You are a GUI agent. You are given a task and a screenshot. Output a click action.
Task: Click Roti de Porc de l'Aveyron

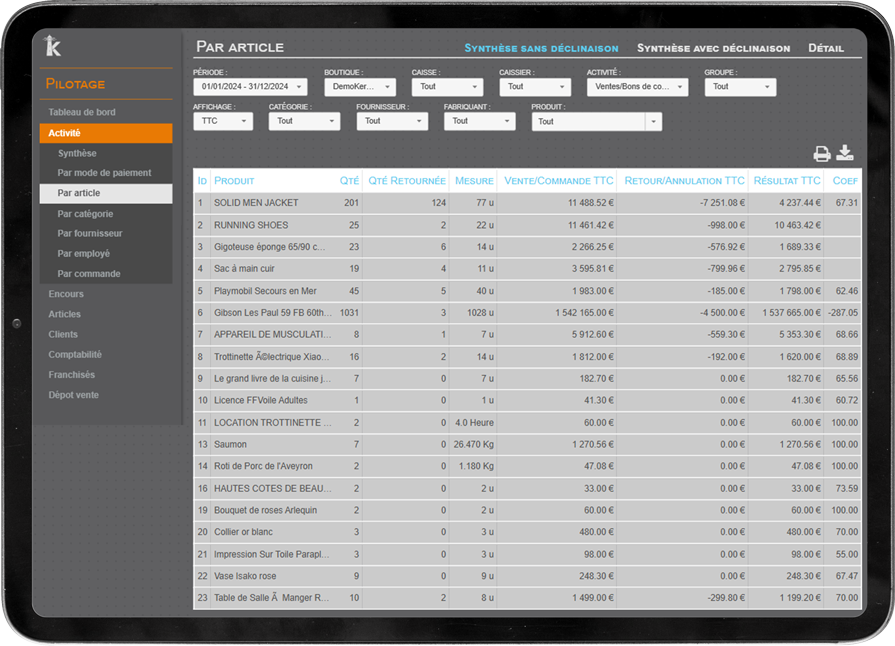click(x=263, y=466)
